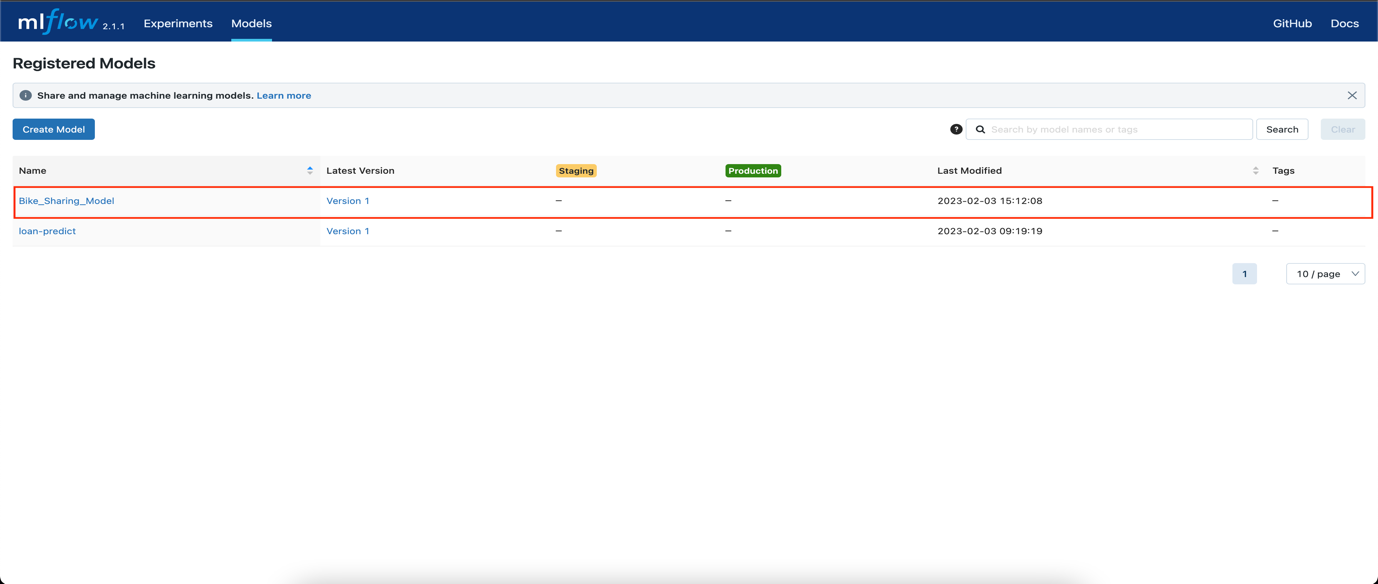The height and width of the screenshot is (584, 1378).
Task: Open Version 1 of Bike_Sharing_Model
Action: (x=348, y=201)
